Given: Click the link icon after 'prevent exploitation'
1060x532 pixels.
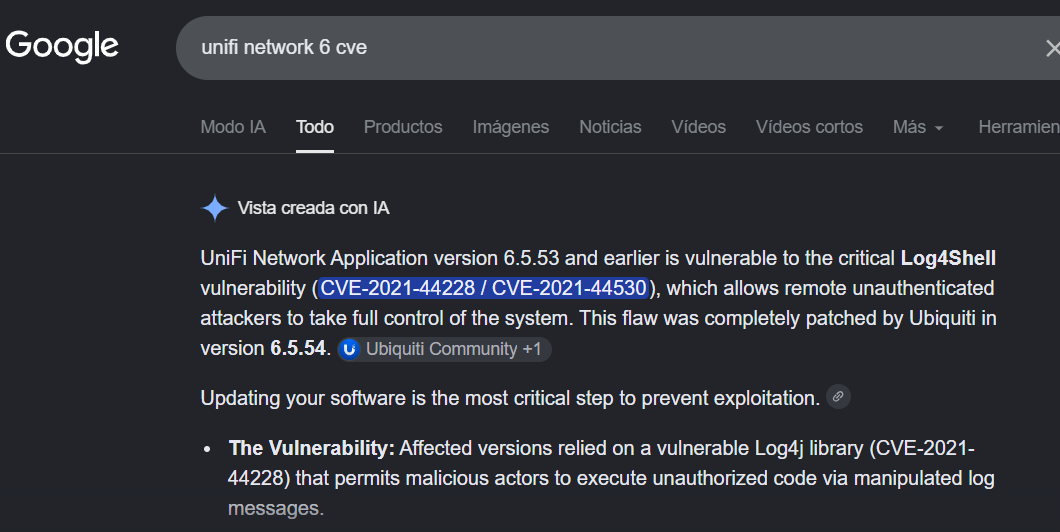Looking at the screenshot, I should pyautogui.click(x=838, y=397).
